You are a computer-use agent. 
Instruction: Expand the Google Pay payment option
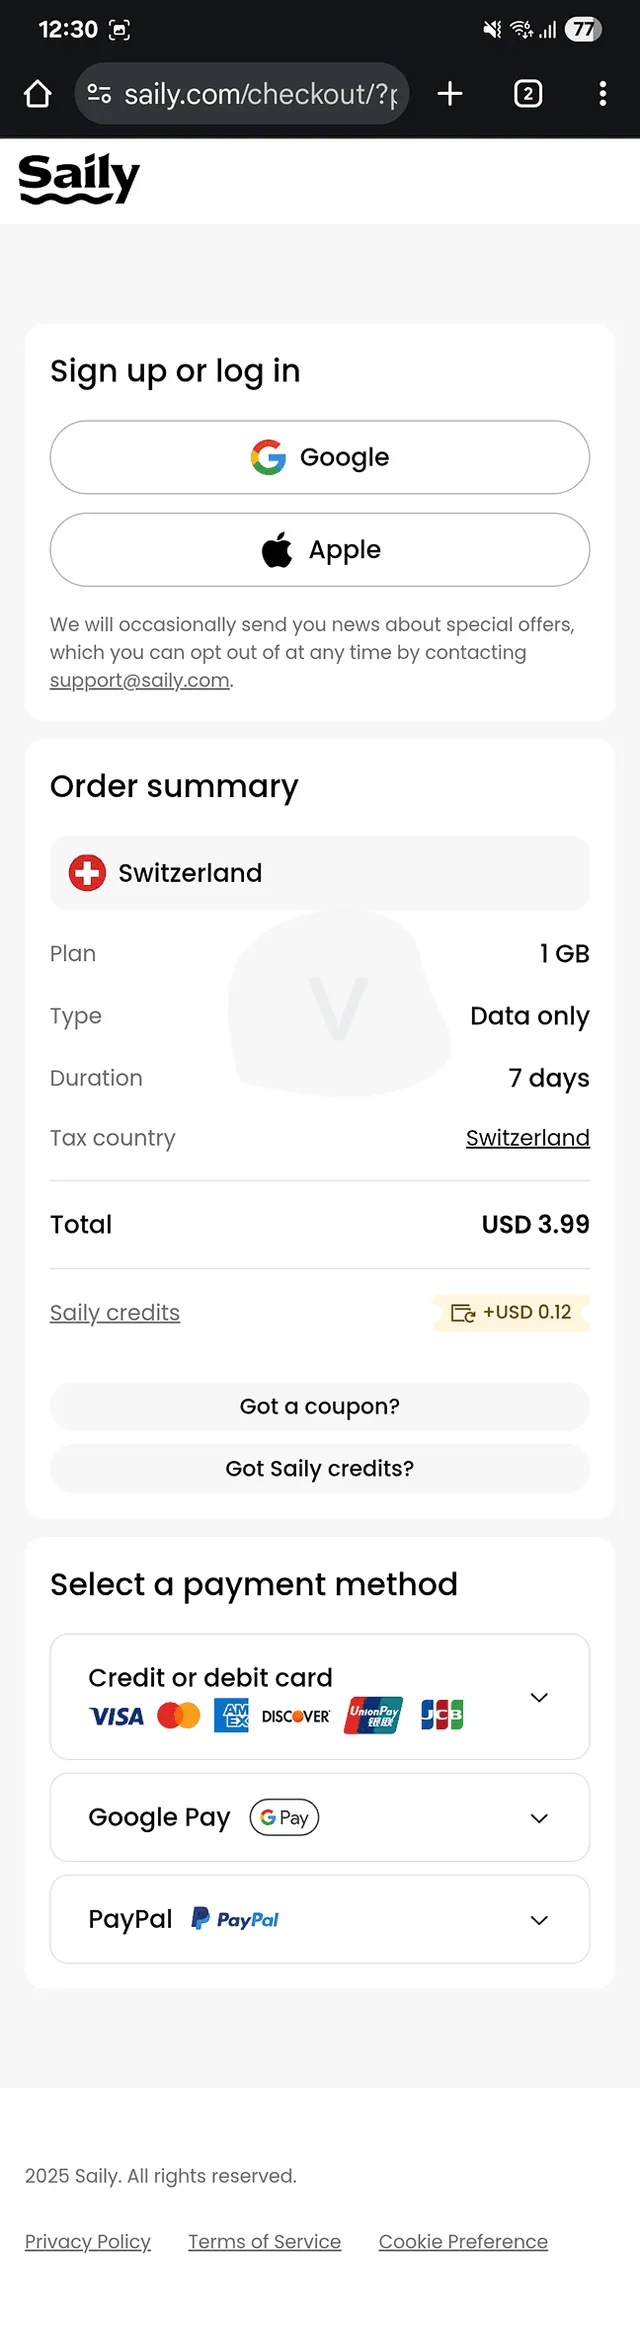point(320,1817)
